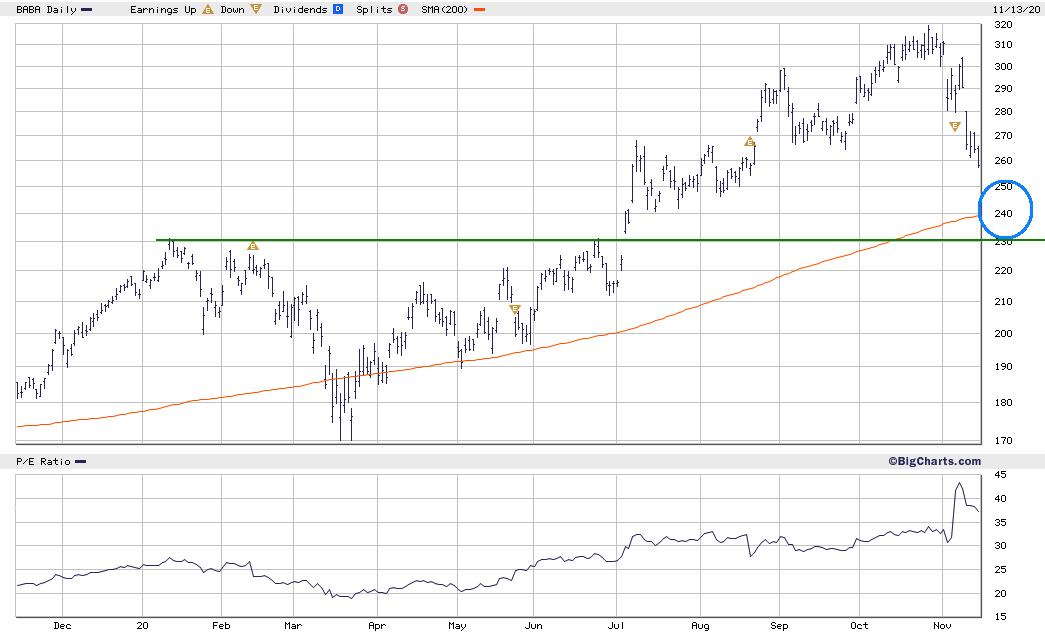
Task: Click the 300 price axis label
Action: (1003, 67)
